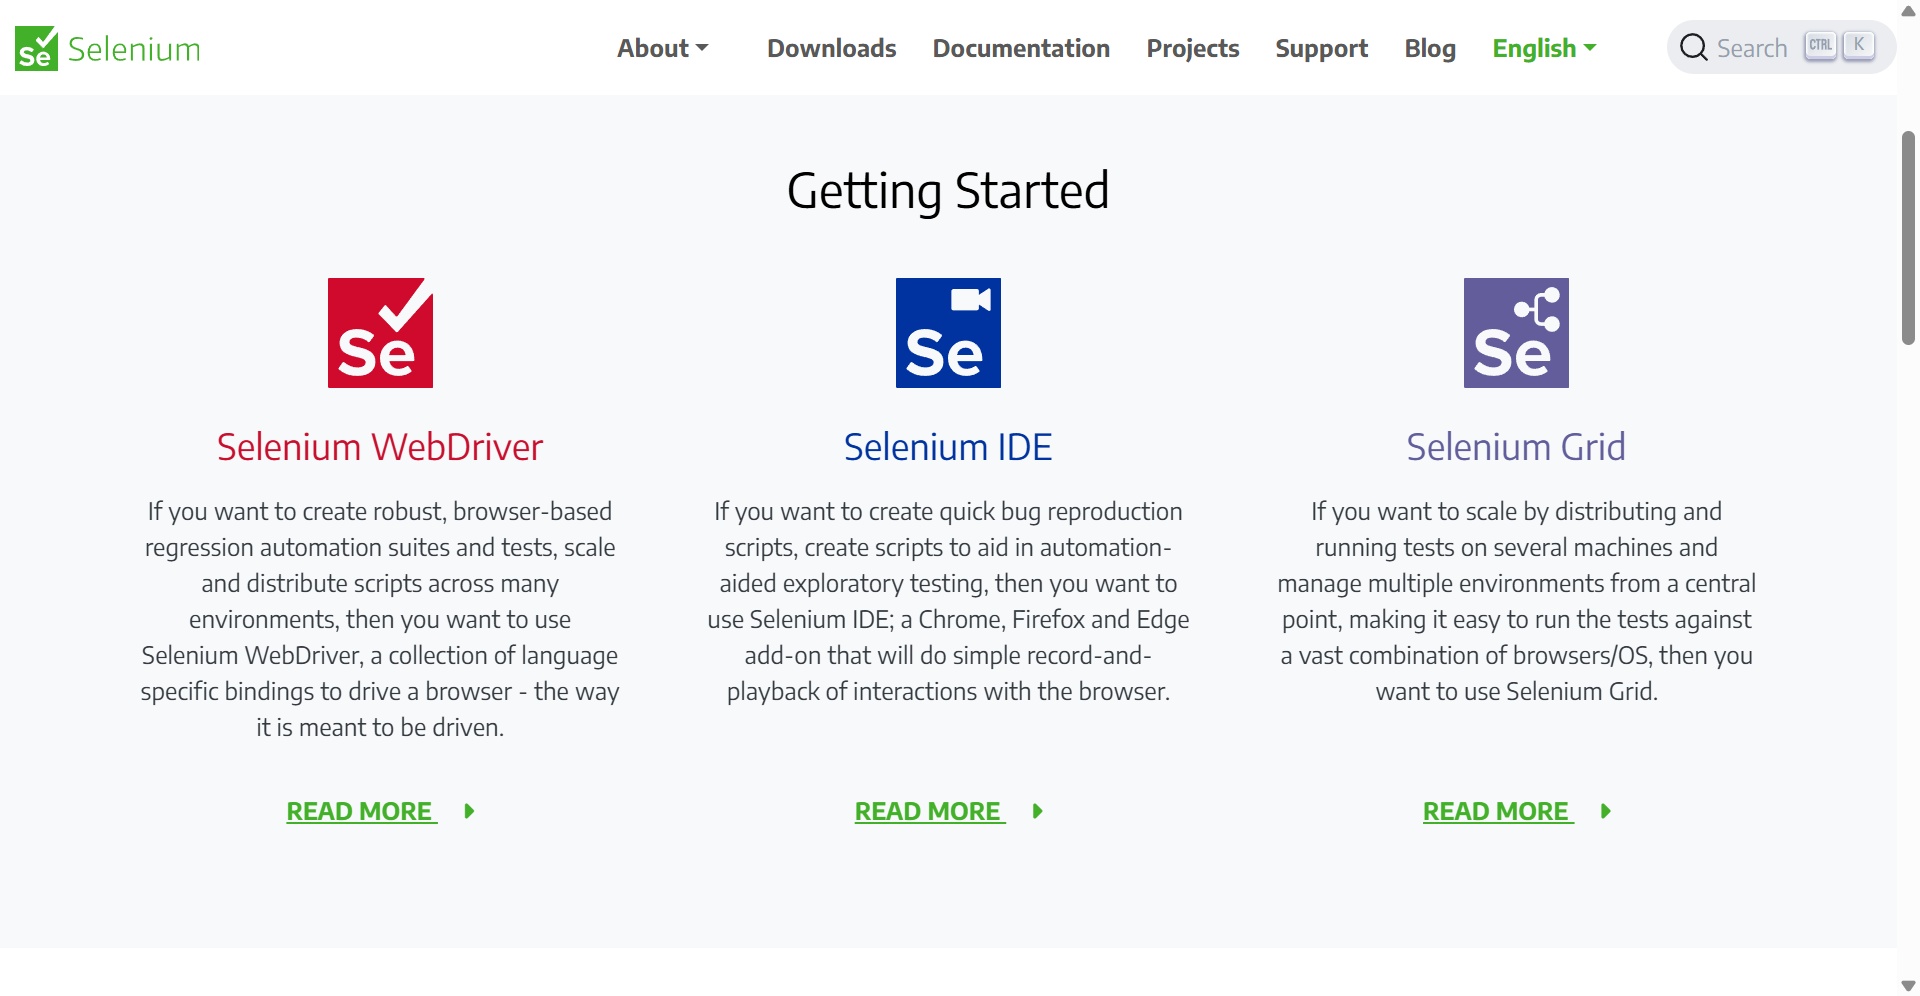Click the red Selenium WebDriver icon
The height and width of the screenshot is (996, 1920).
pyautogui.click(x=380, y=333)
